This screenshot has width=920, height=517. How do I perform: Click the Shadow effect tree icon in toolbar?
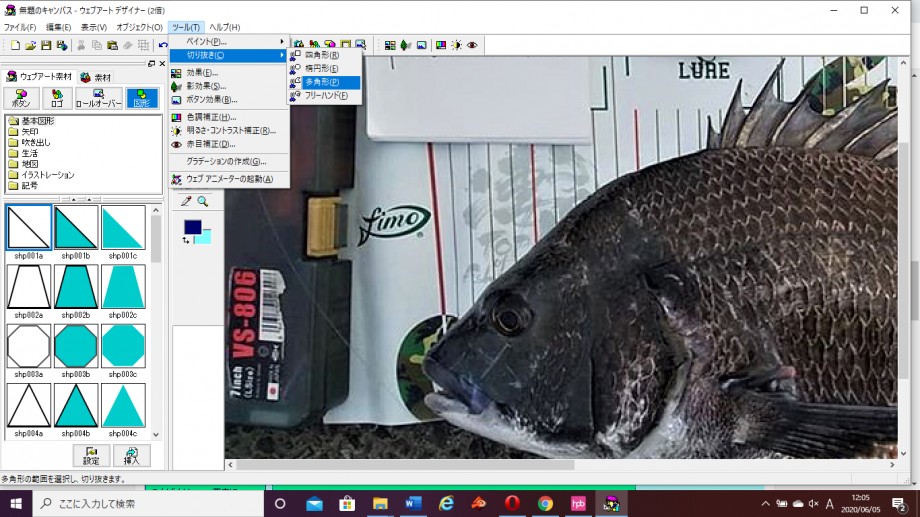(x=405, y=45)
